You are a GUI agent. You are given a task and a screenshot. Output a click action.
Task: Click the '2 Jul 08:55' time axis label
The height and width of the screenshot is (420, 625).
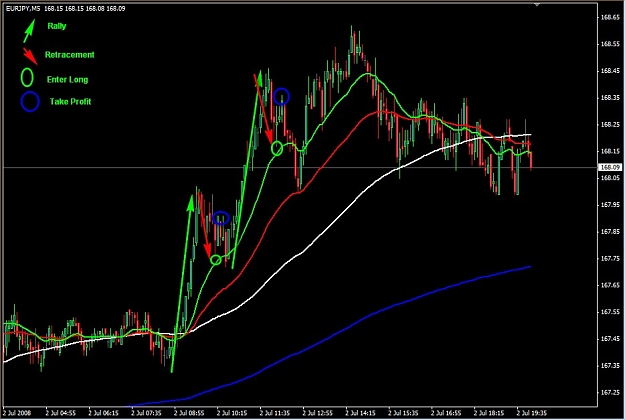189,413
